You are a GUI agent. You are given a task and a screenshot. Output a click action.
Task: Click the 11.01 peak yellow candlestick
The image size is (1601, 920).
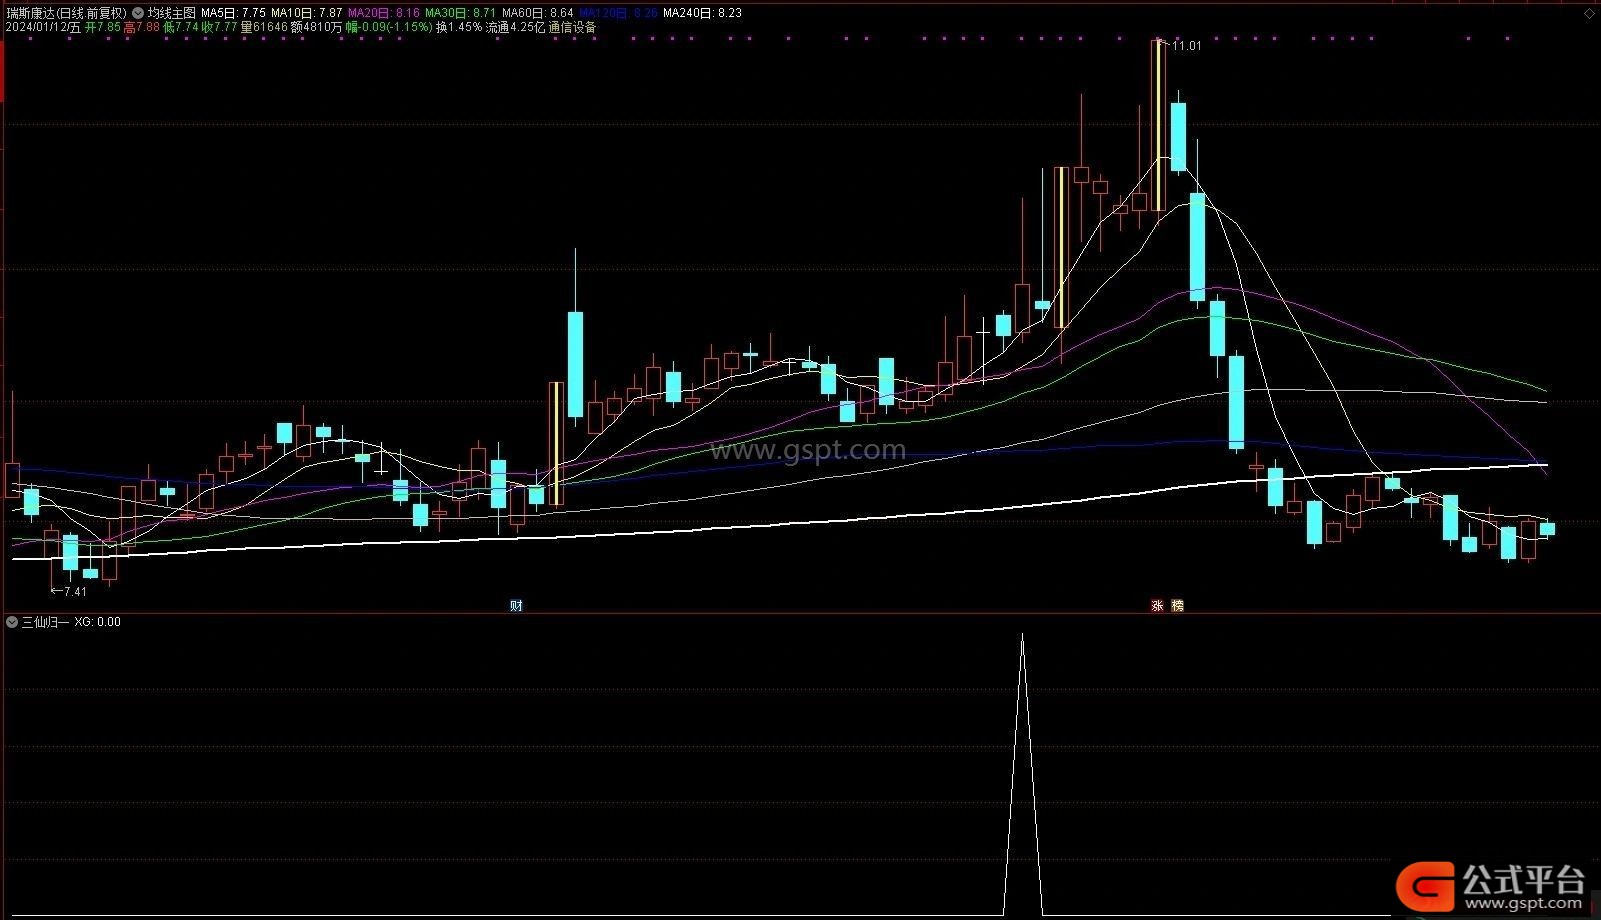[x=1159, y=125]
